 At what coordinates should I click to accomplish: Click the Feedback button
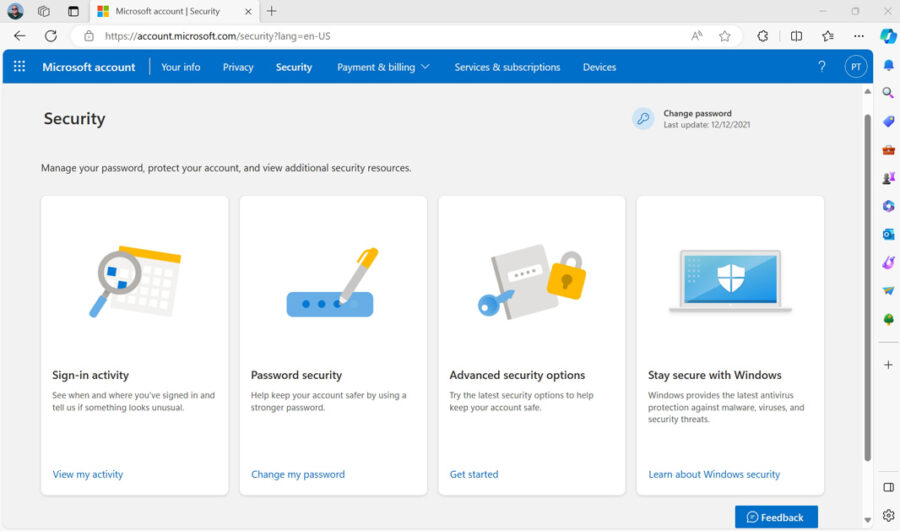776,517
